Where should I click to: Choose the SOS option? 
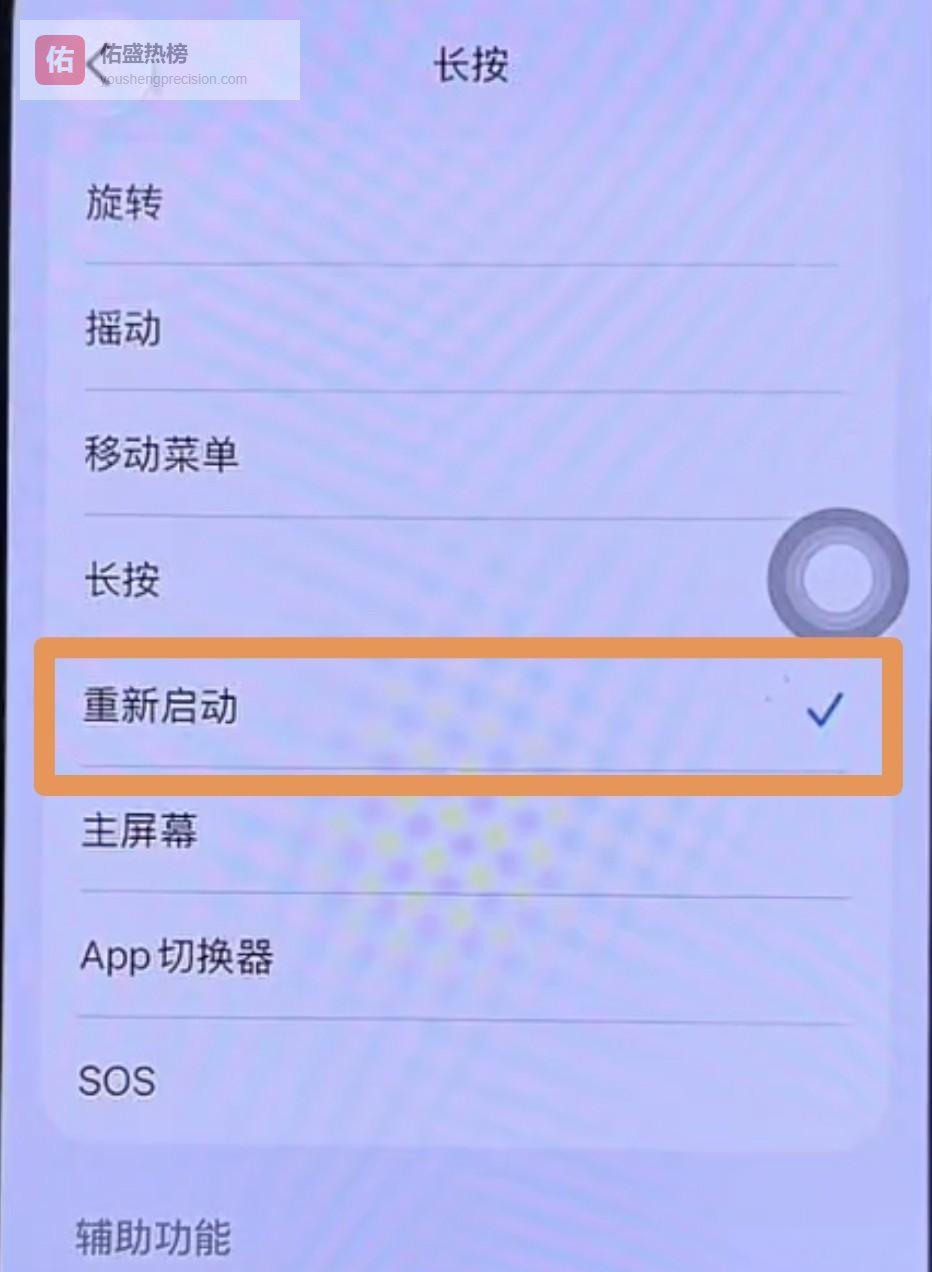(x=117, y=1081)
